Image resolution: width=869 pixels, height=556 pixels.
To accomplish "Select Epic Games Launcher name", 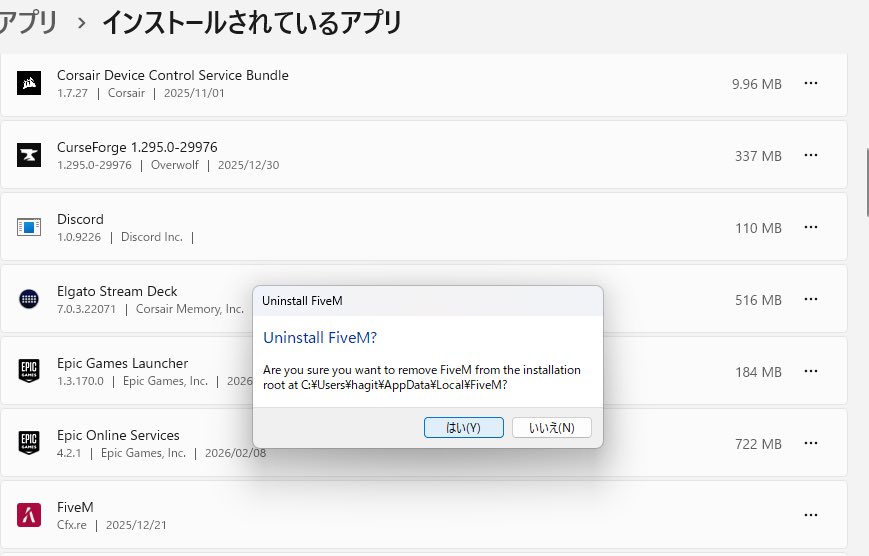I will click(x=122, y=364).
